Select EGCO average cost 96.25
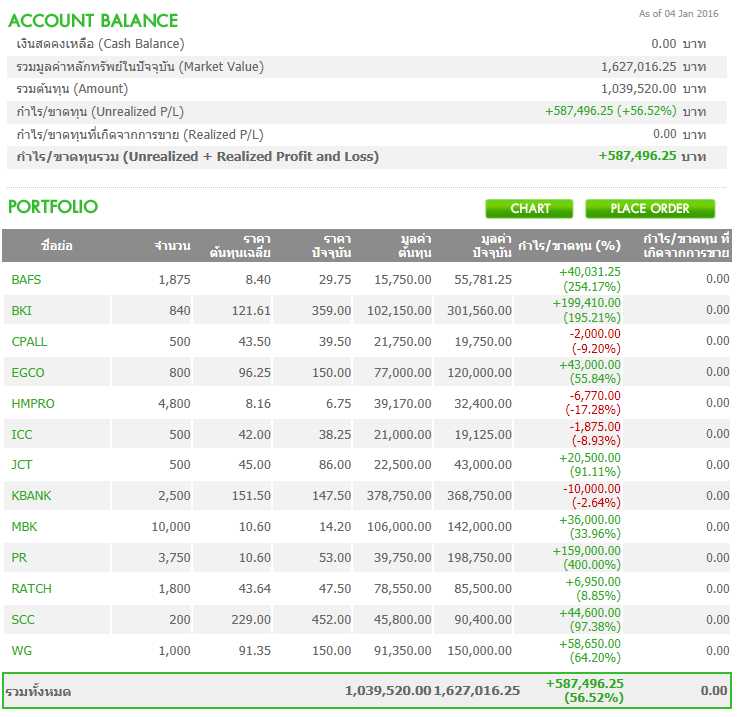The image size is (739, 717). 255,372
